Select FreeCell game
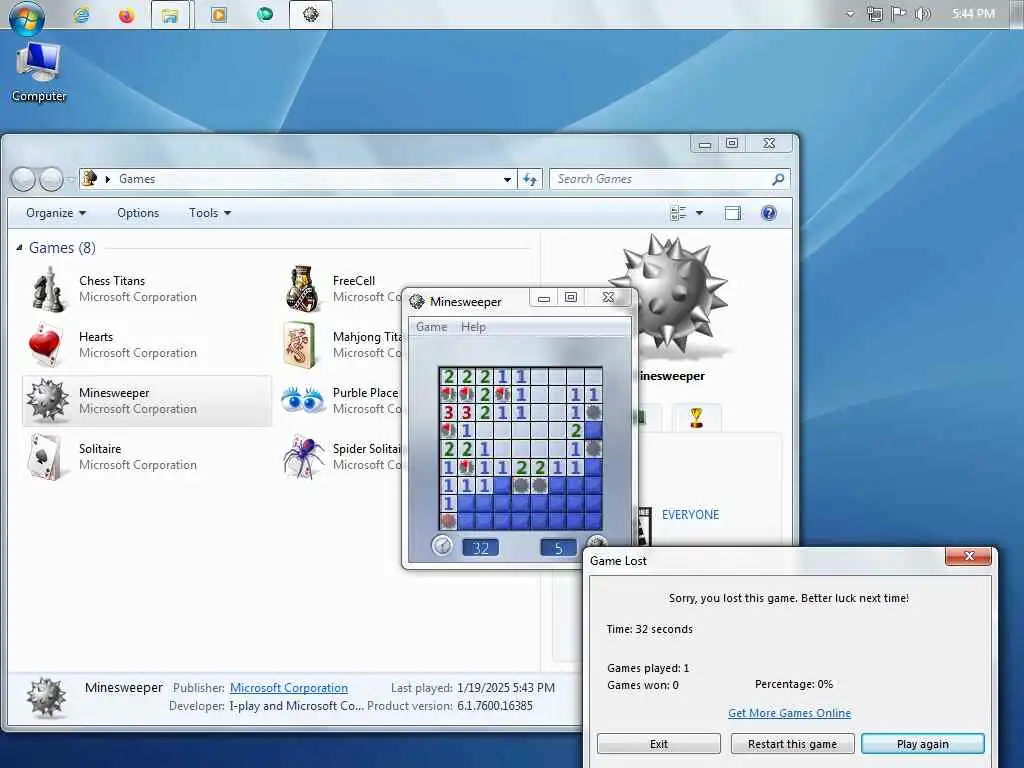 coord(342,289)
